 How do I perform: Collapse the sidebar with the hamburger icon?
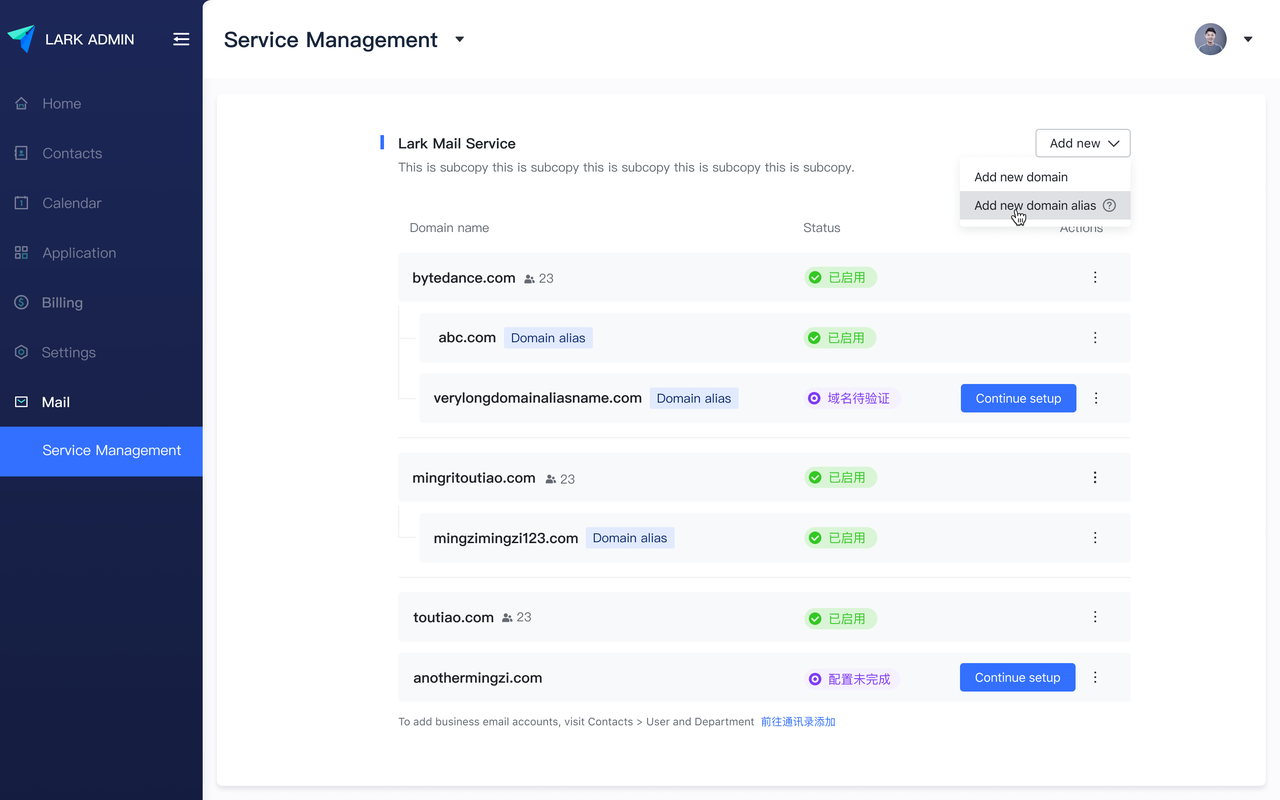(181, 39)
